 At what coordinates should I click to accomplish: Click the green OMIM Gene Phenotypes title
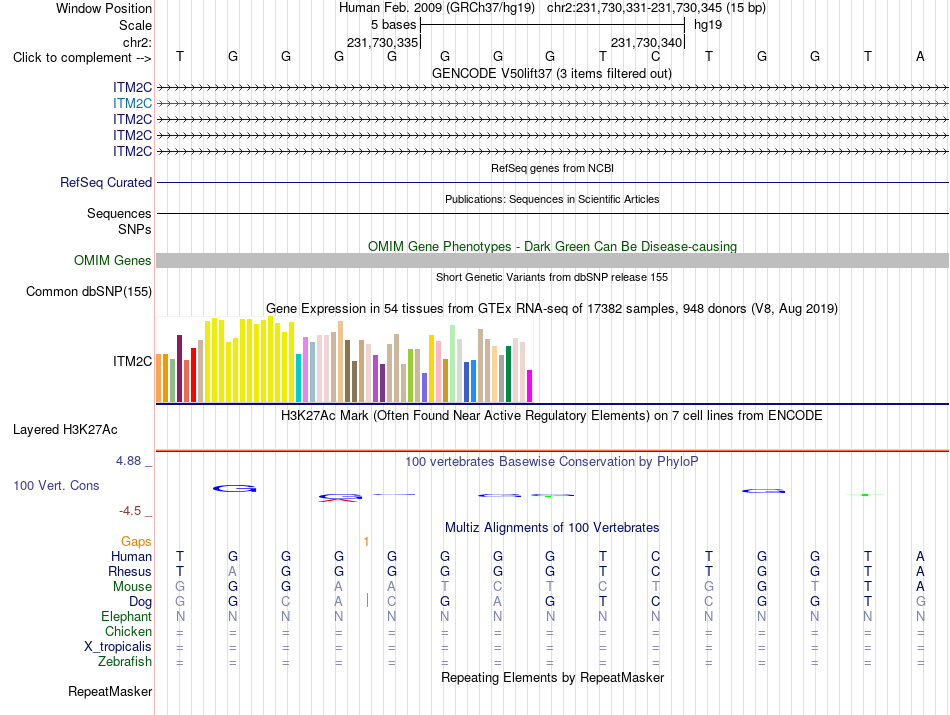553,246
